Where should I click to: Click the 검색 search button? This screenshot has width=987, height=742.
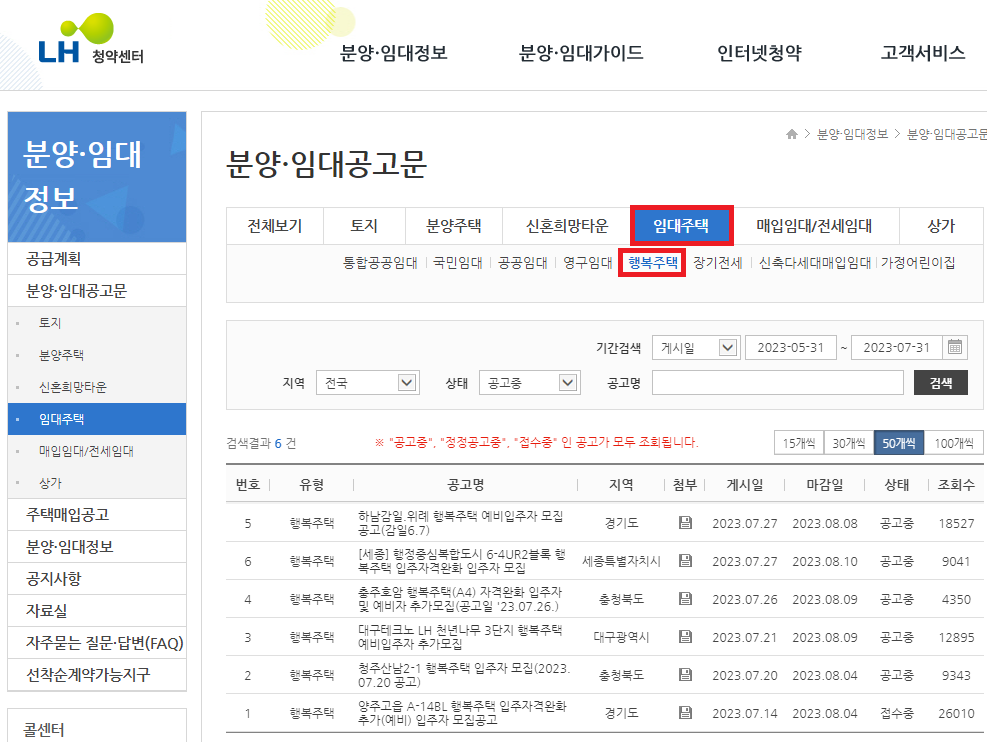coord(940,382)
